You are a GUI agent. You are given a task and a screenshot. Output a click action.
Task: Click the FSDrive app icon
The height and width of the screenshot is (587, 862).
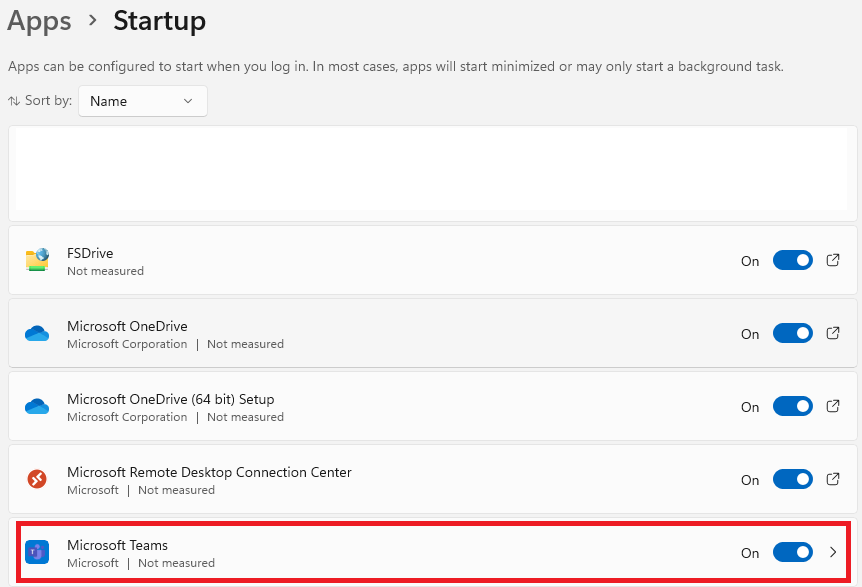click(x=37, y=259)
